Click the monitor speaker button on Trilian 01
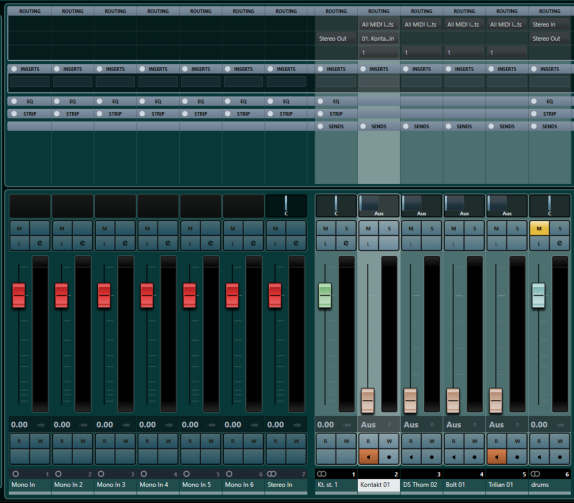Screen dimensions: 574x503 click(496, 457)
